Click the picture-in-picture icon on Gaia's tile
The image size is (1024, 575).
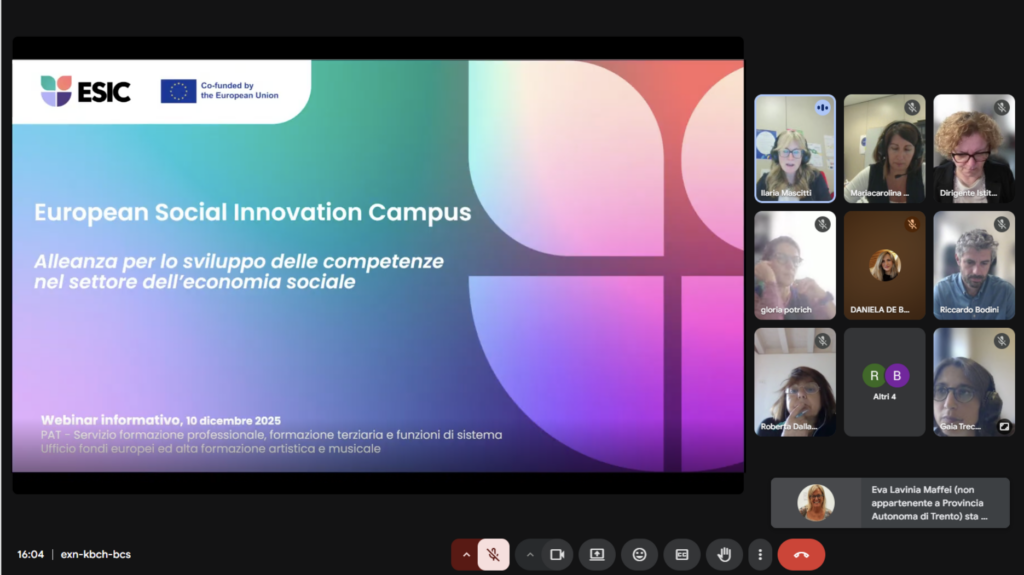pos(1004,426)
